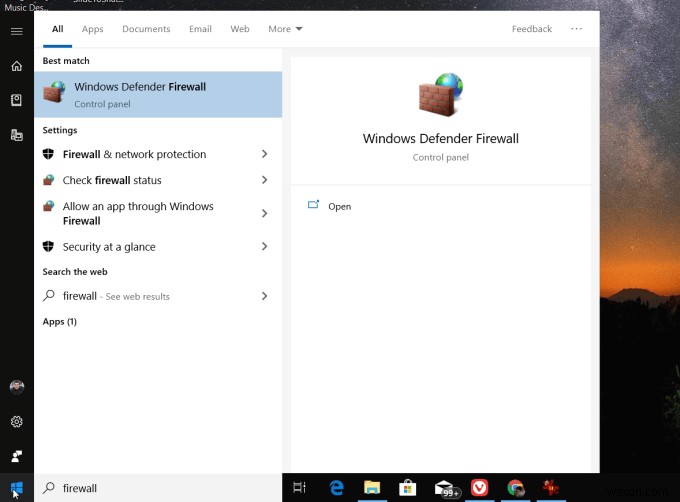The width and height of the screenshot is (680, 502).
Task: Open Mail app with 99+ badge
Action: (446, 489)
